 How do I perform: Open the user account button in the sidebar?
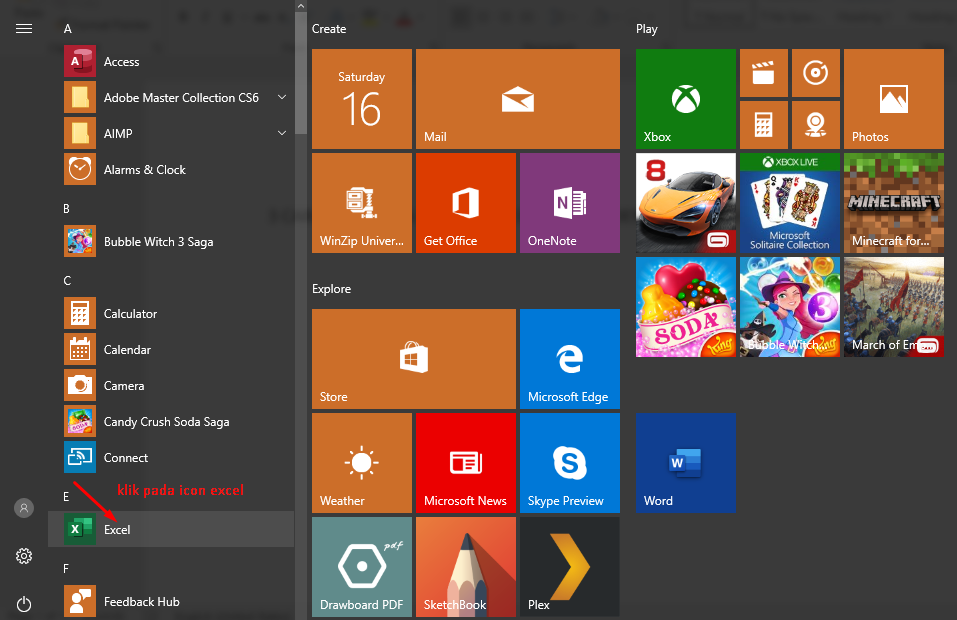pyautogui.click(x=24, y=508)
